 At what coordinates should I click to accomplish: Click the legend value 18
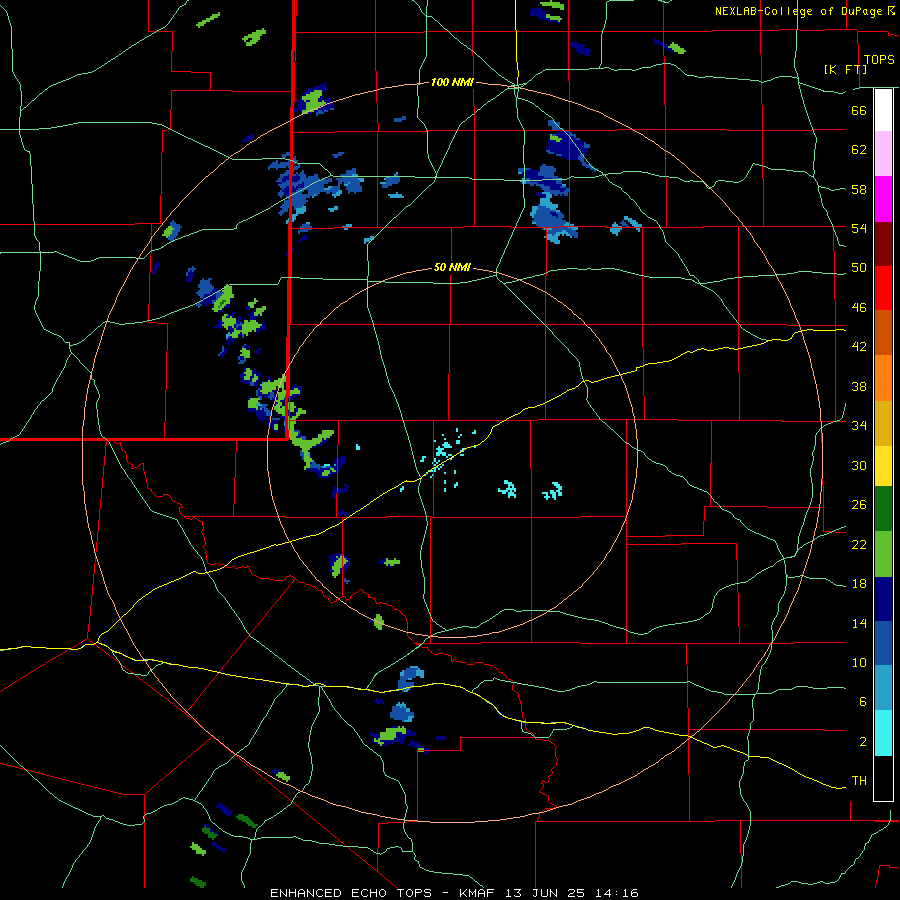[859, 584]
